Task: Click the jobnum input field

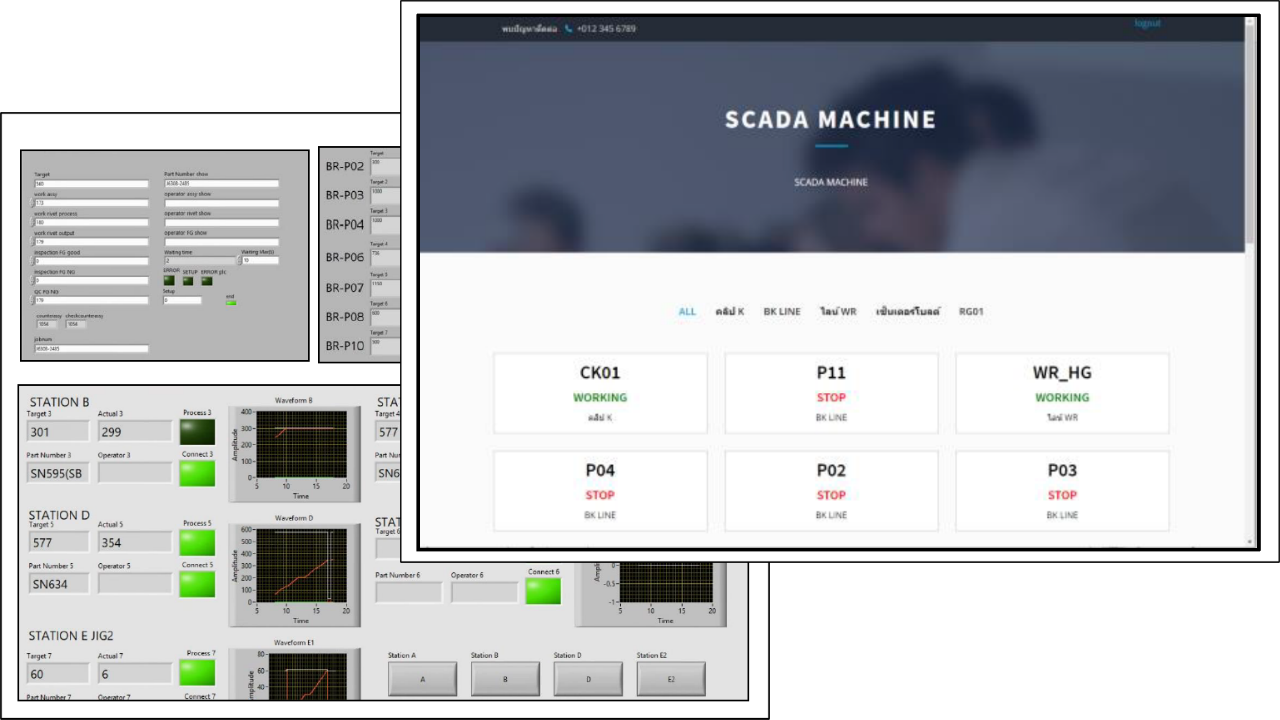Action: point(91,349)
